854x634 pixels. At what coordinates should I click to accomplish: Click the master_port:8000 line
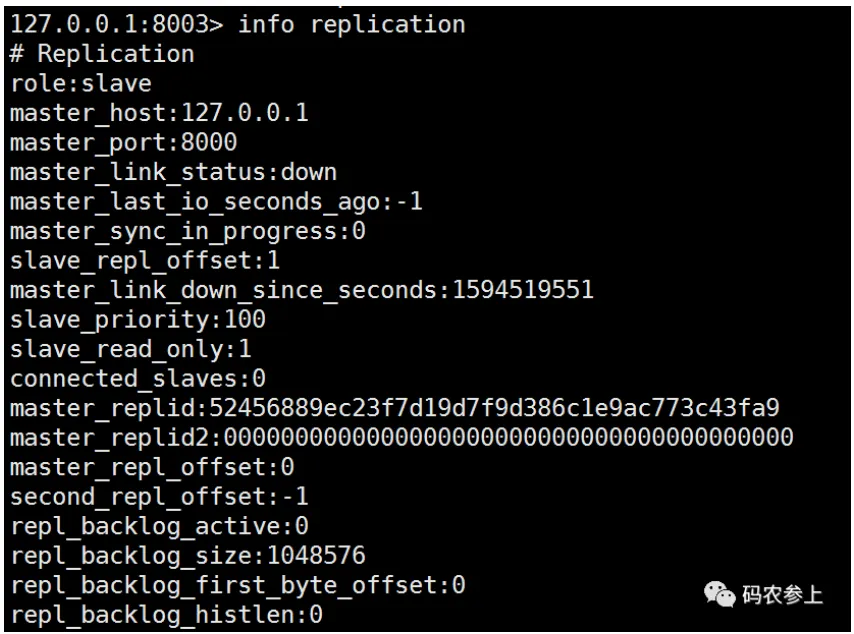124,143
